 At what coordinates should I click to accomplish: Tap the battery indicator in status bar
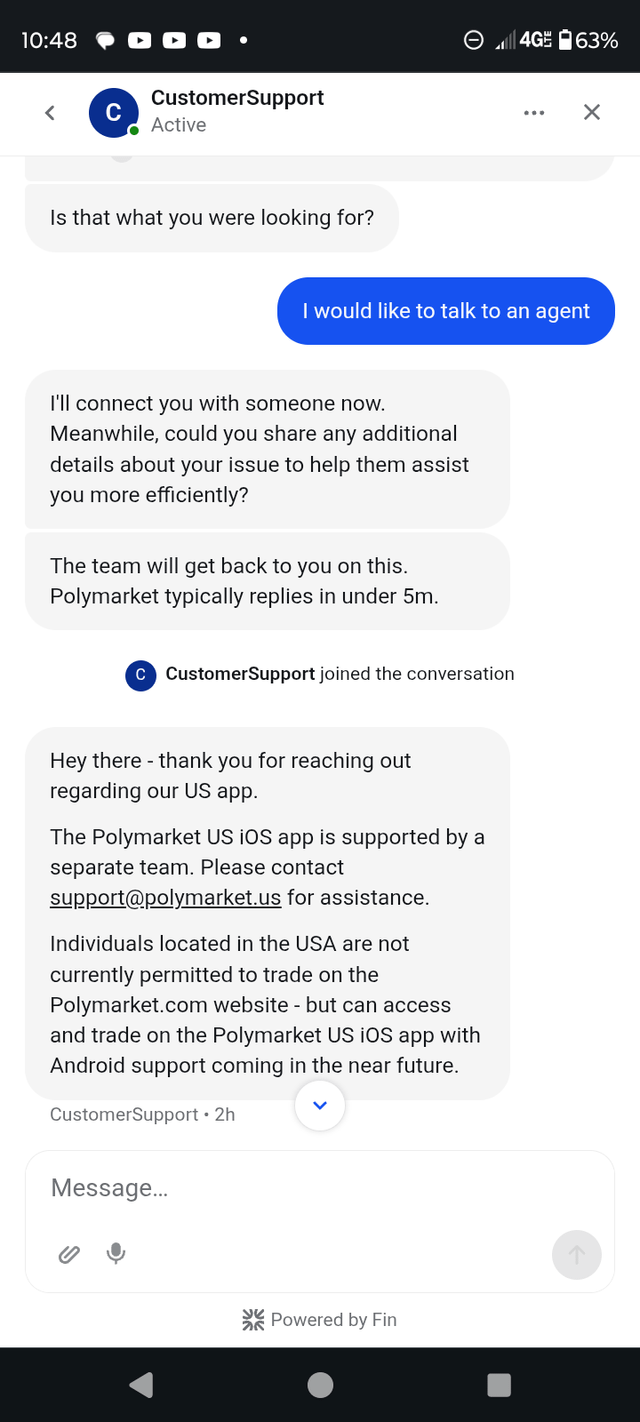click(566, 40)
